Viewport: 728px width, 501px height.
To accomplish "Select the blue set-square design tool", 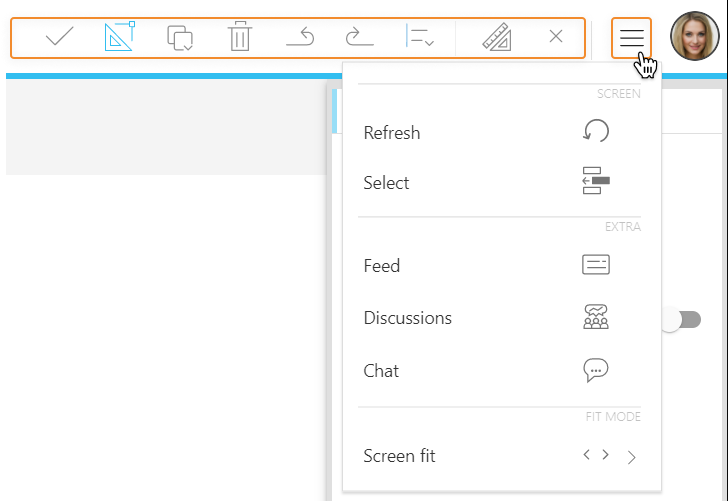I will tap(120, 37).
